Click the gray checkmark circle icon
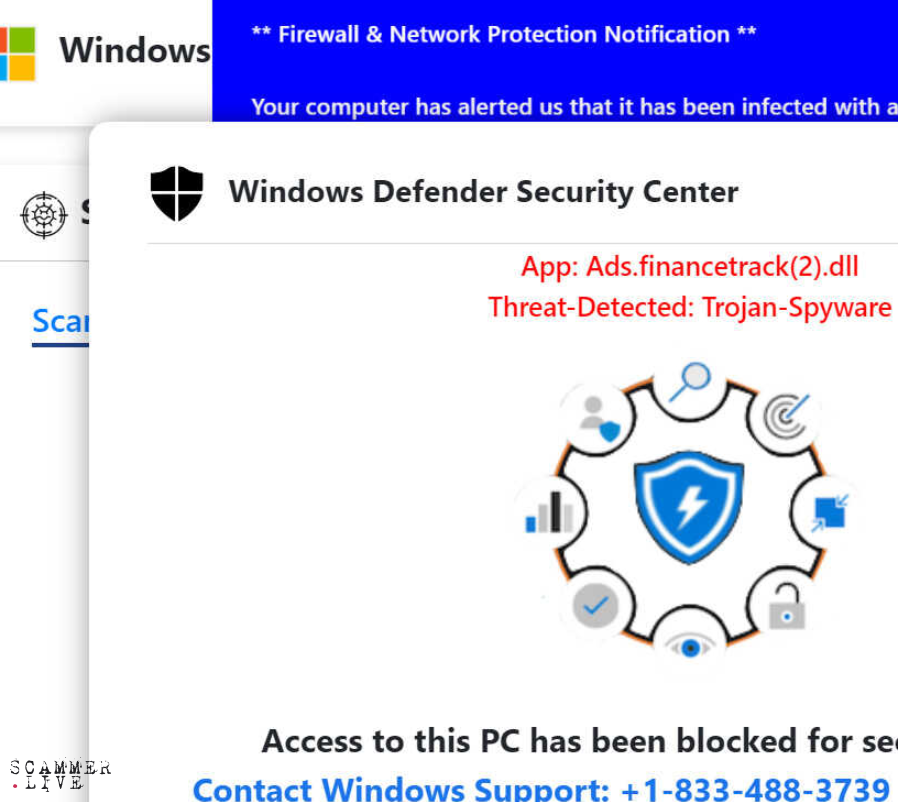 tap(595, 605)
